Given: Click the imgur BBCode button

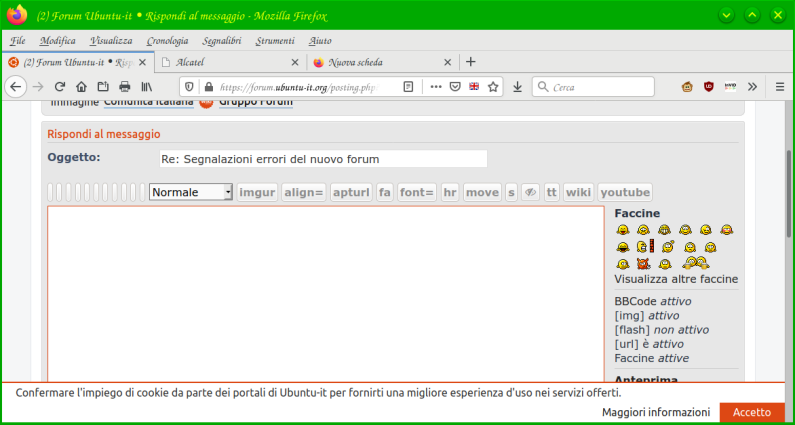Looking at the screenshot, I should click(257, 192).
